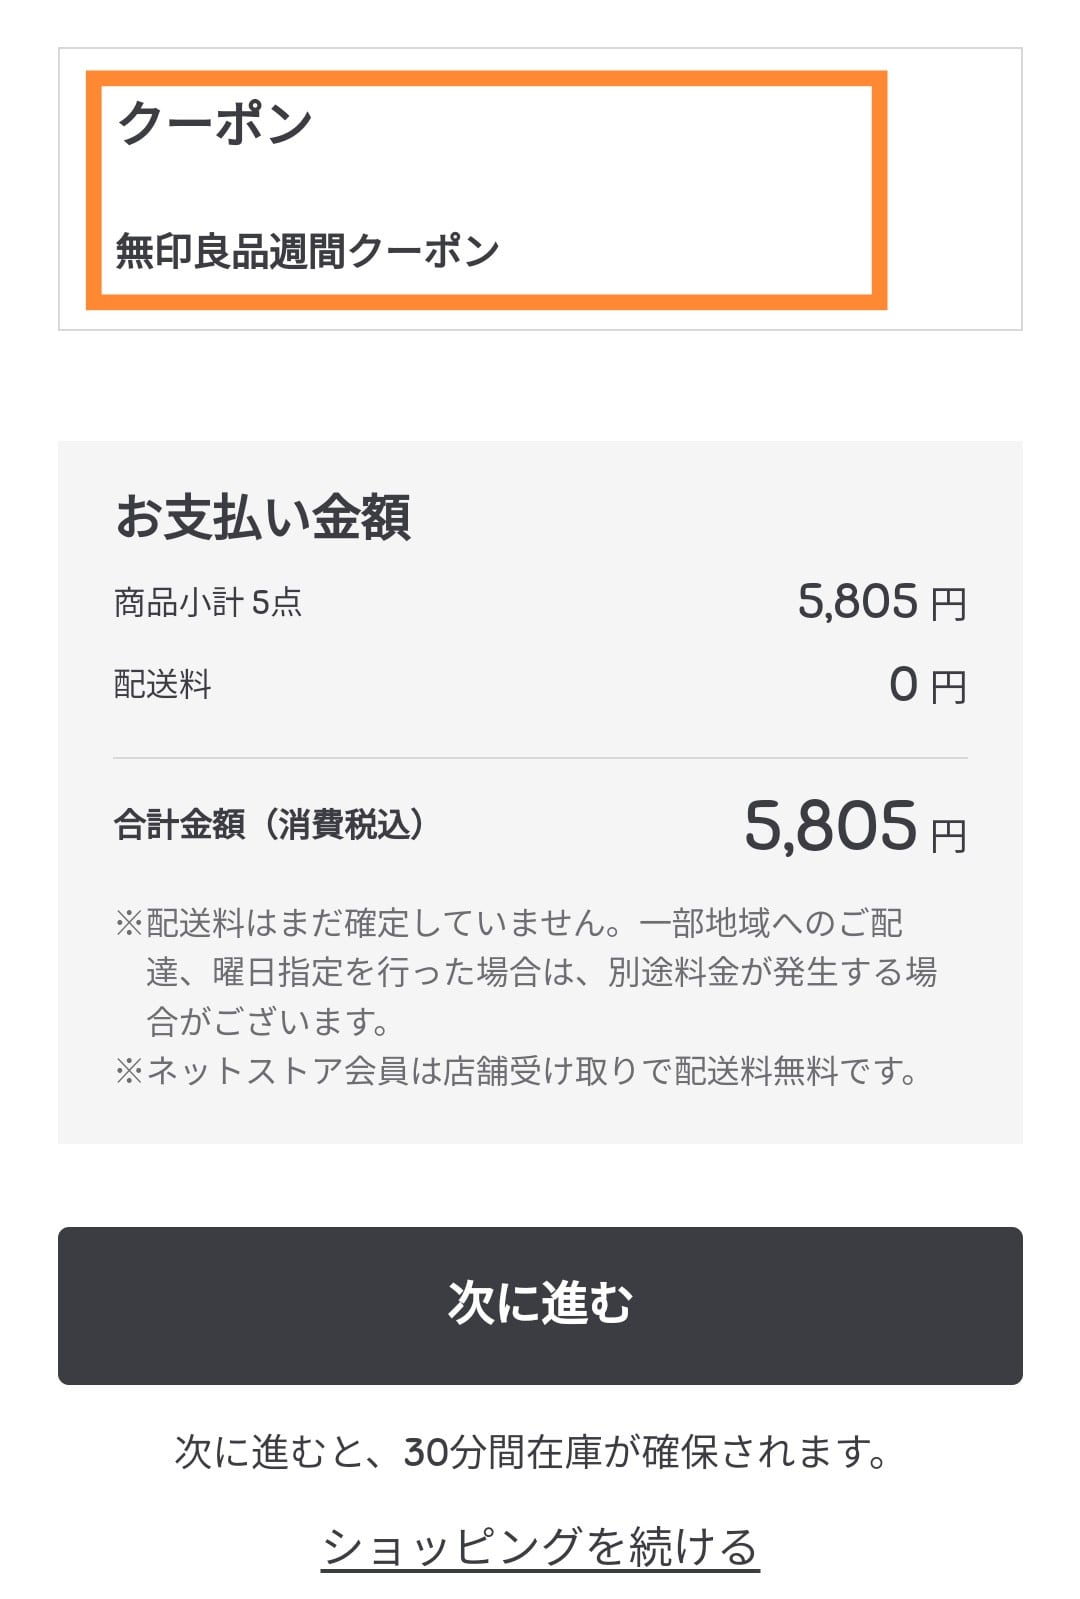This screenshot has height=1599, width=1080.
Task: Click the 曜日指定 line in the delivery note
Action: pyautogui.click(x=540, y=972)
